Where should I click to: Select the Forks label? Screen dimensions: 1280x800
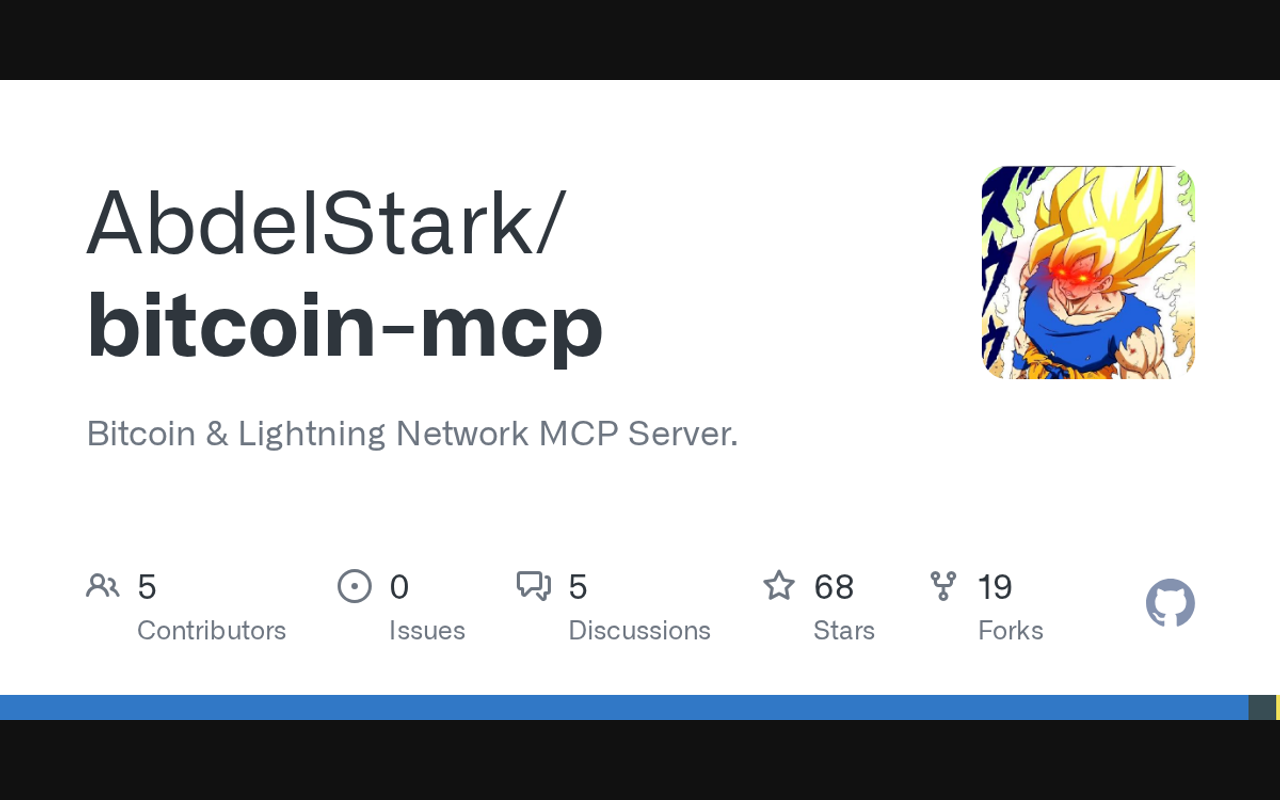1010,630
